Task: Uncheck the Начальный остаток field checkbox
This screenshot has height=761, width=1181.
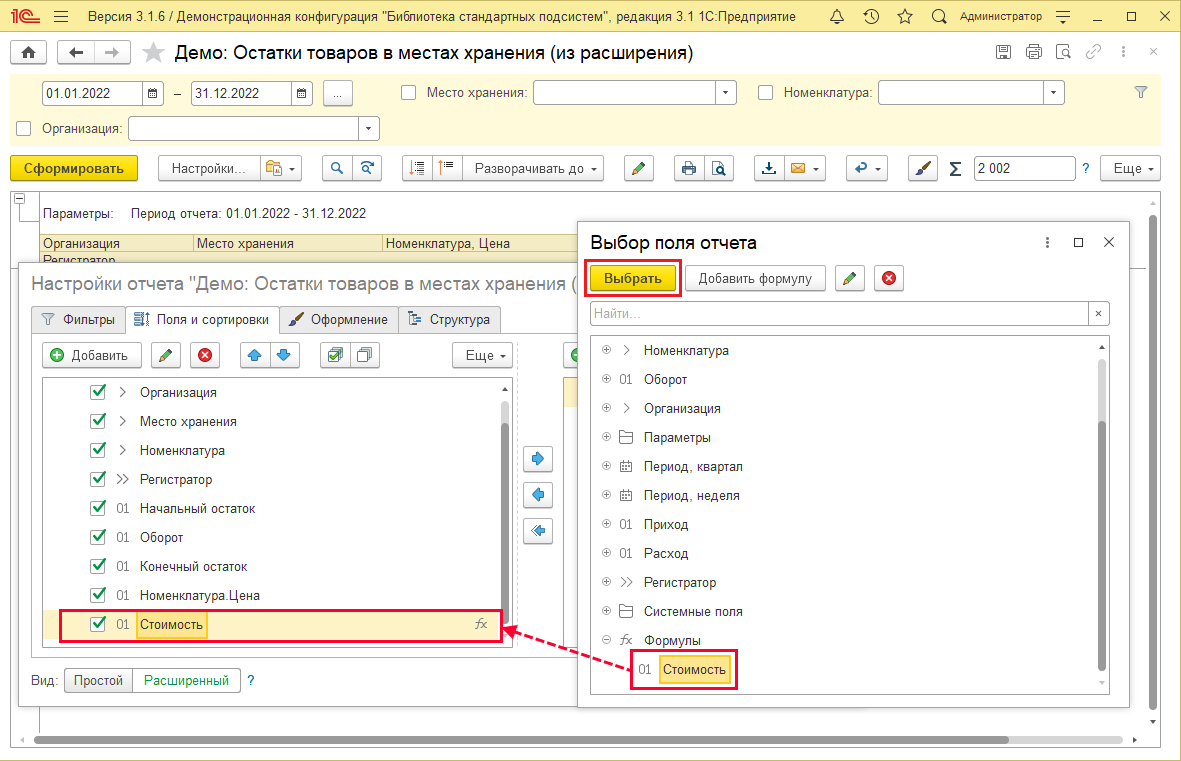Action: point(98,508)
